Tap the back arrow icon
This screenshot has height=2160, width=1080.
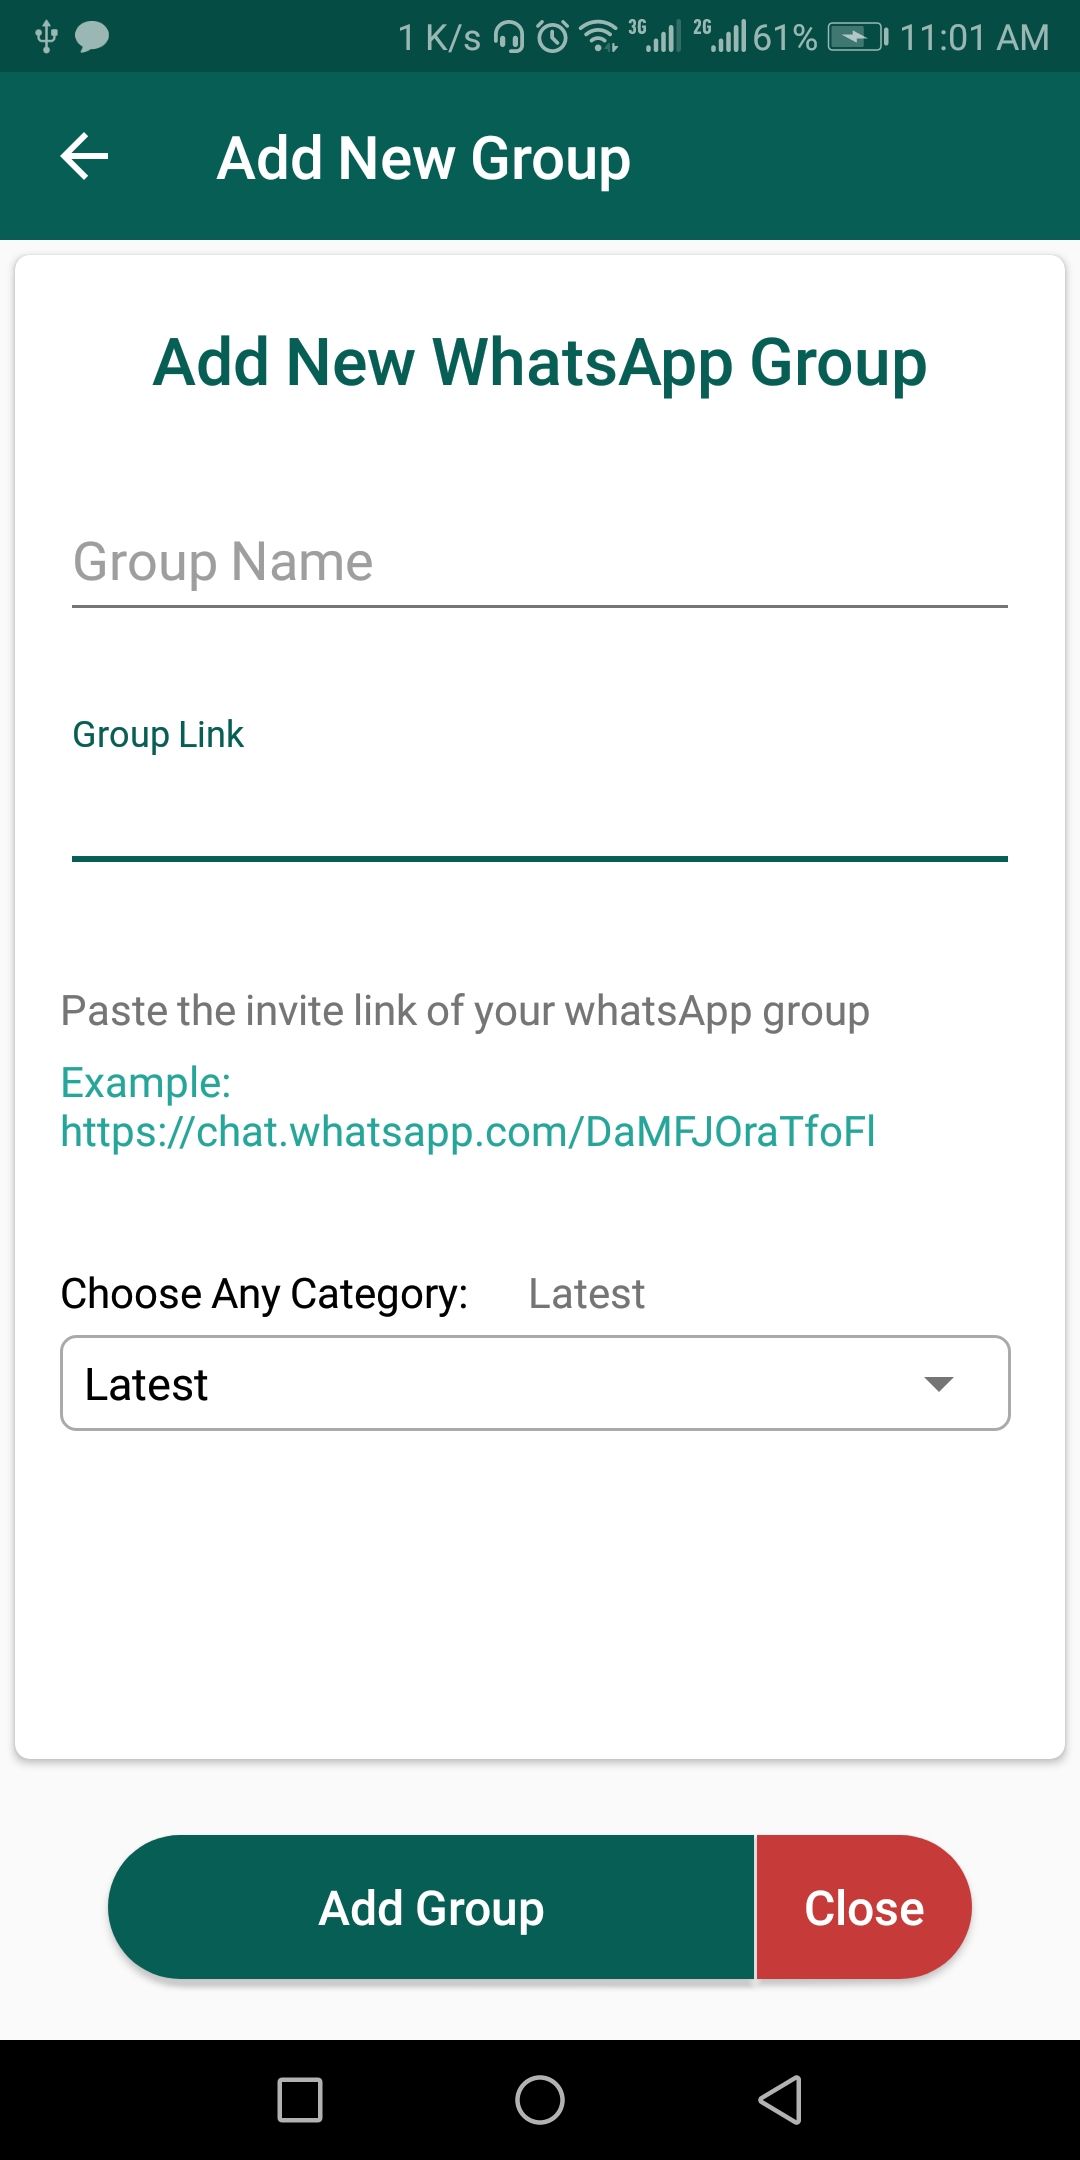[x=85, y=157]
